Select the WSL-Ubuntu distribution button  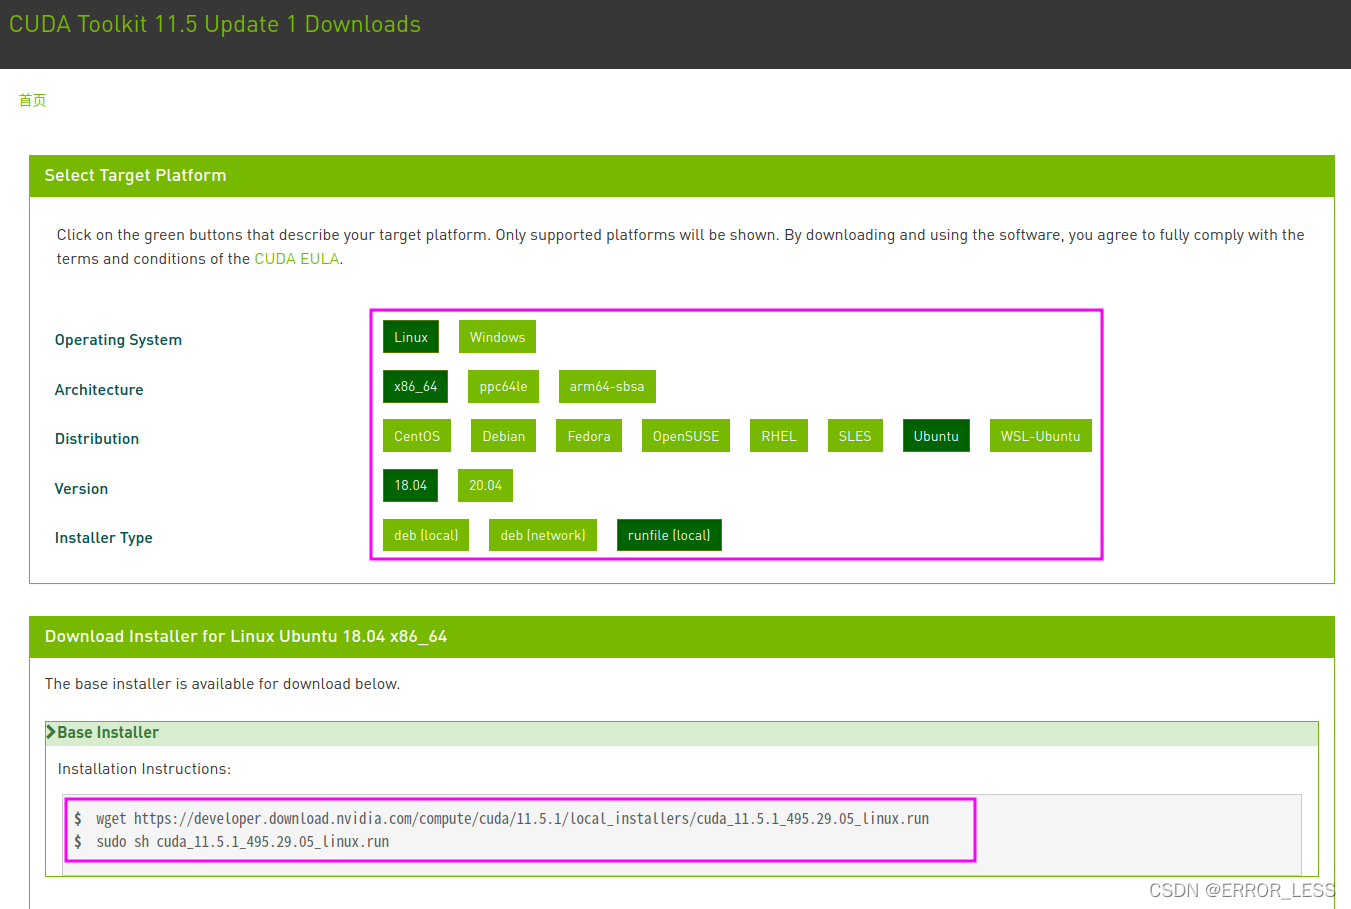point(1040,436)
